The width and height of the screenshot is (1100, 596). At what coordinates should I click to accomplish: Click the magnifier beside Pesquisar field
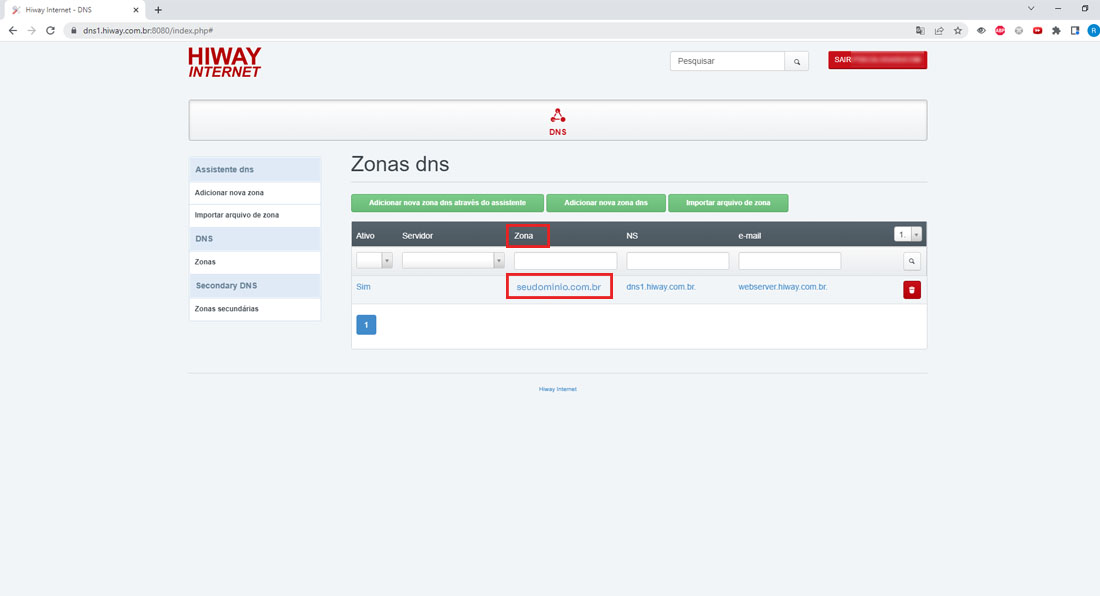[796, 62]
